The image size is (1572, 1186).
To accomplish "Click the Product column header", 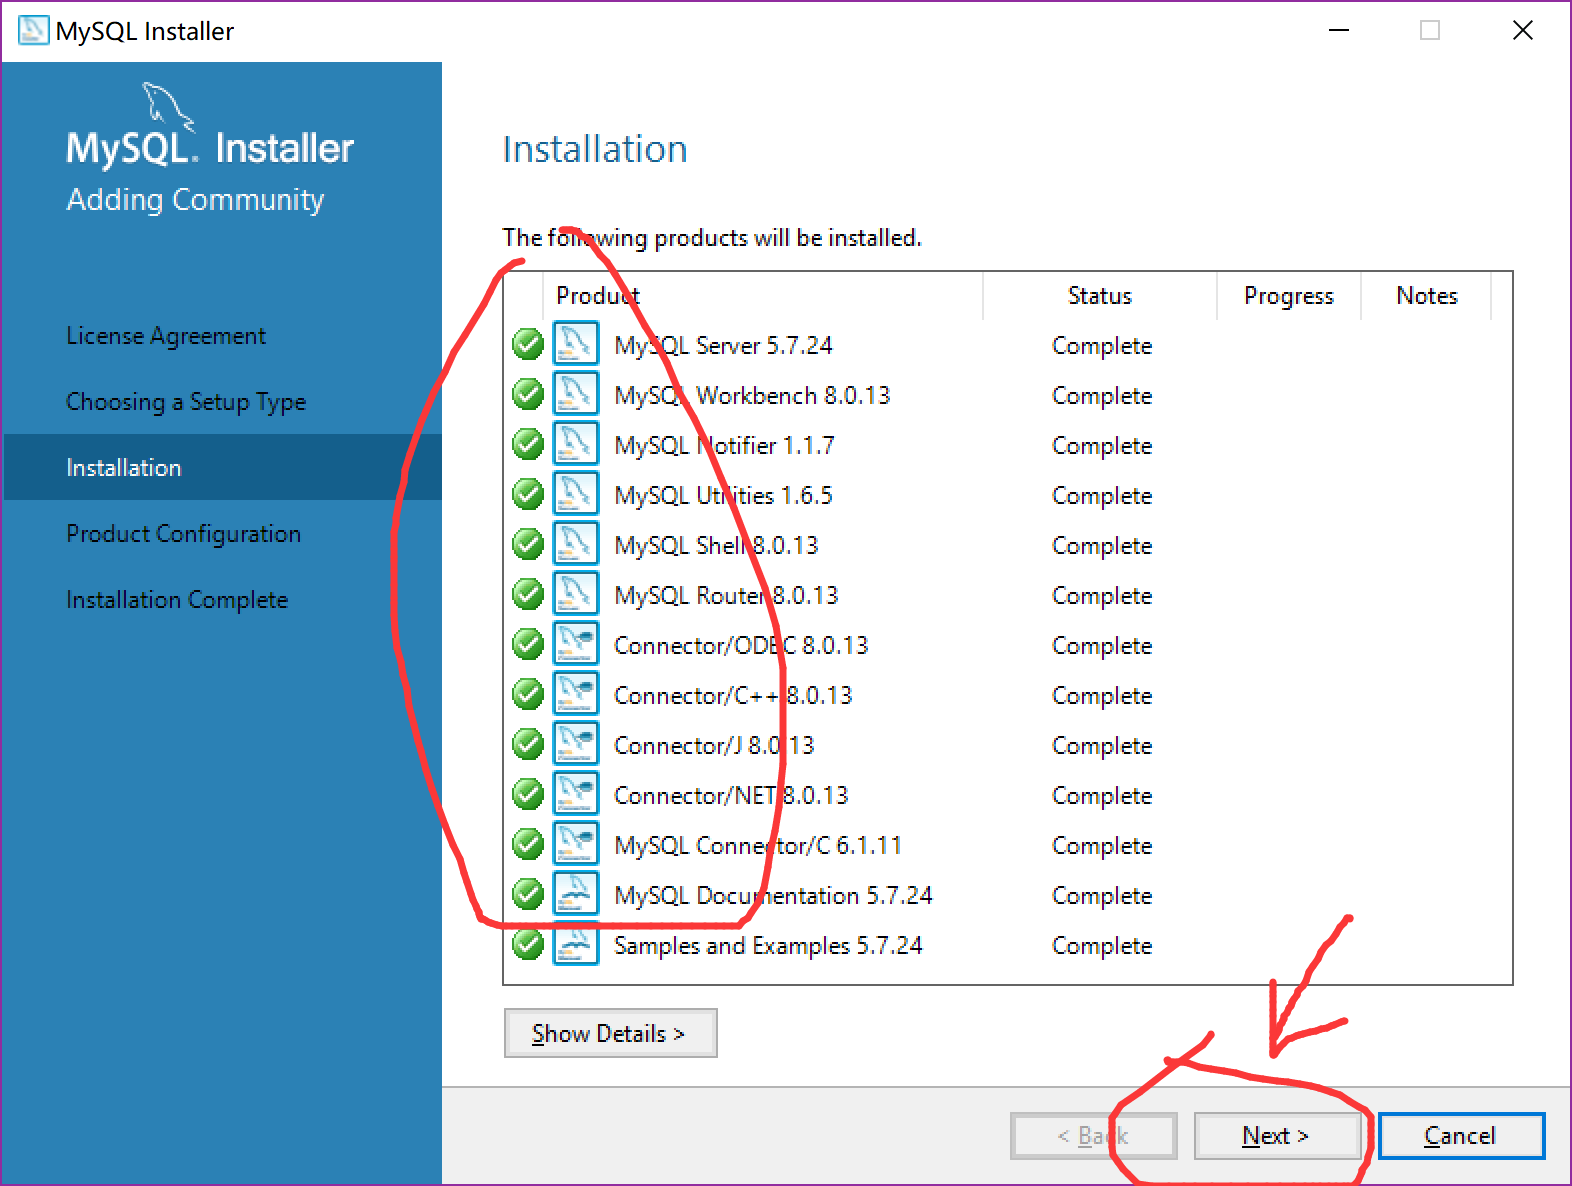I will click(763, 296).
